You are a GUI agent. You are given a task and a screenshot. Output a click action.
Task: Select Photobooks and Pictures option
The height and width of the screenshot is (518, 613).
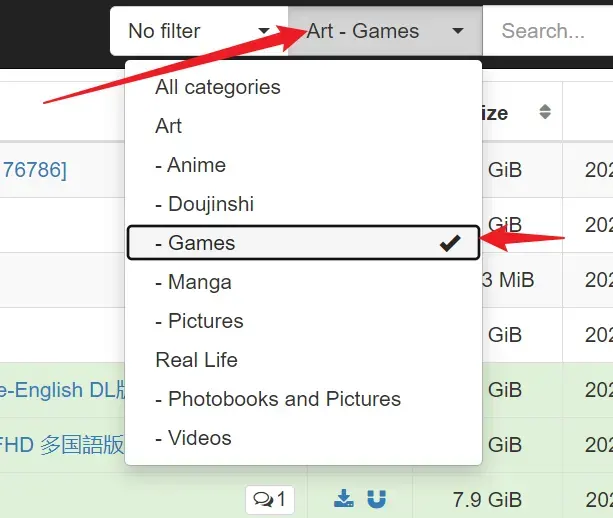pyautogui.click(x=303, y=399)
